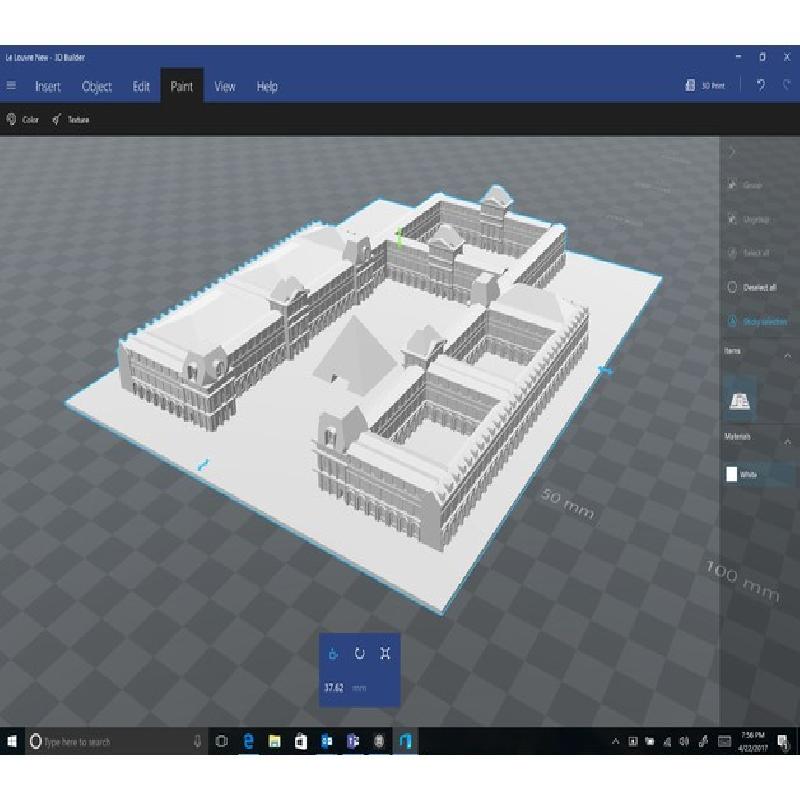Choose the Texture paint tool
The width and height of the screenshot is (800, 800).
point(70,119)
